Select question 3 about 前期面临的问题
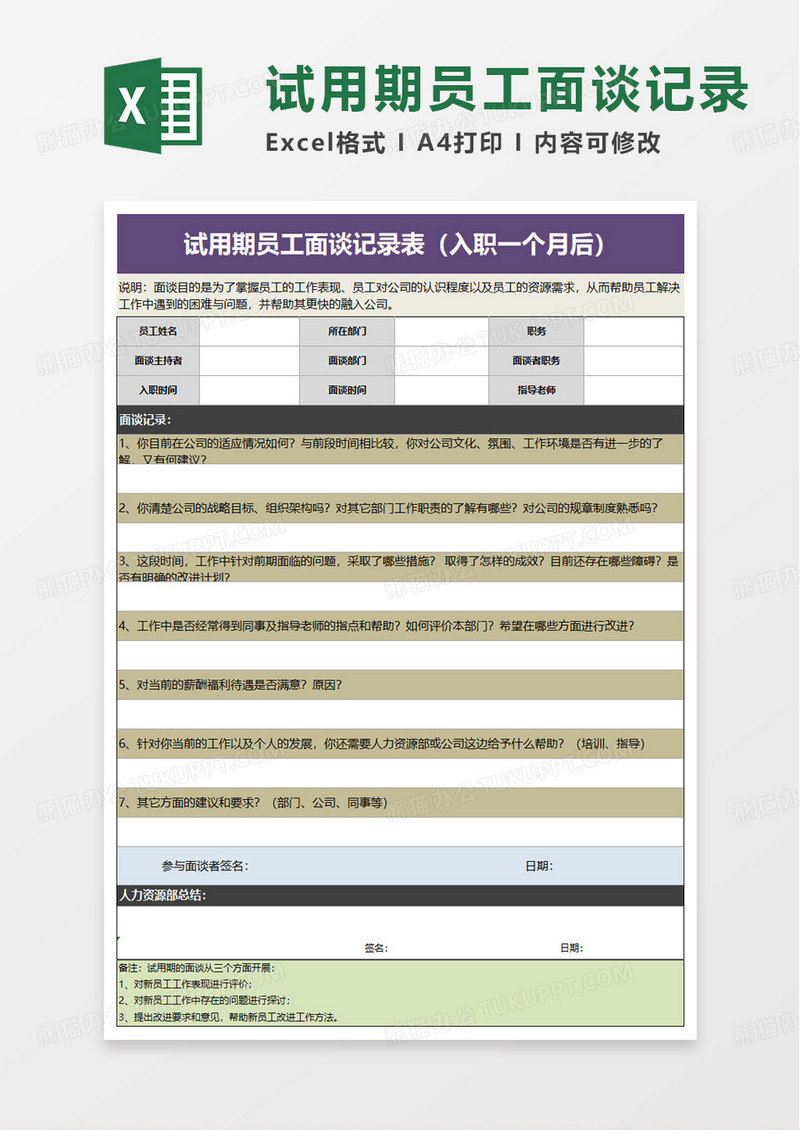 [400, 567]
